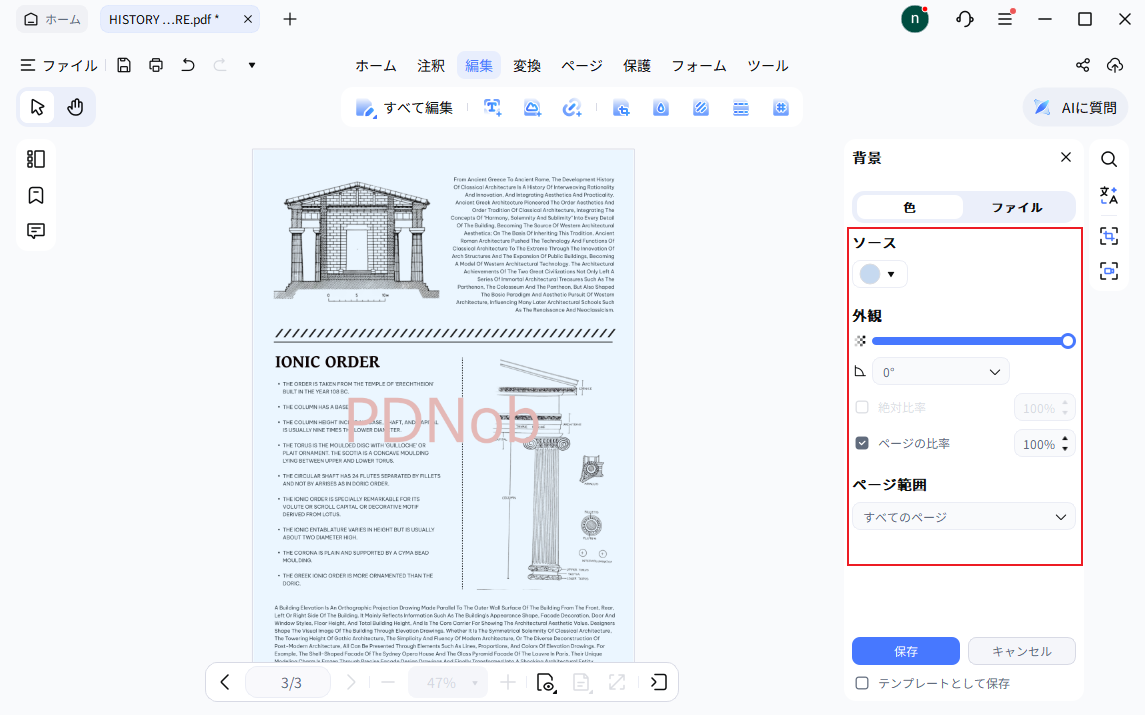
Task: Undo the last action
Action: tap(188, 65)
